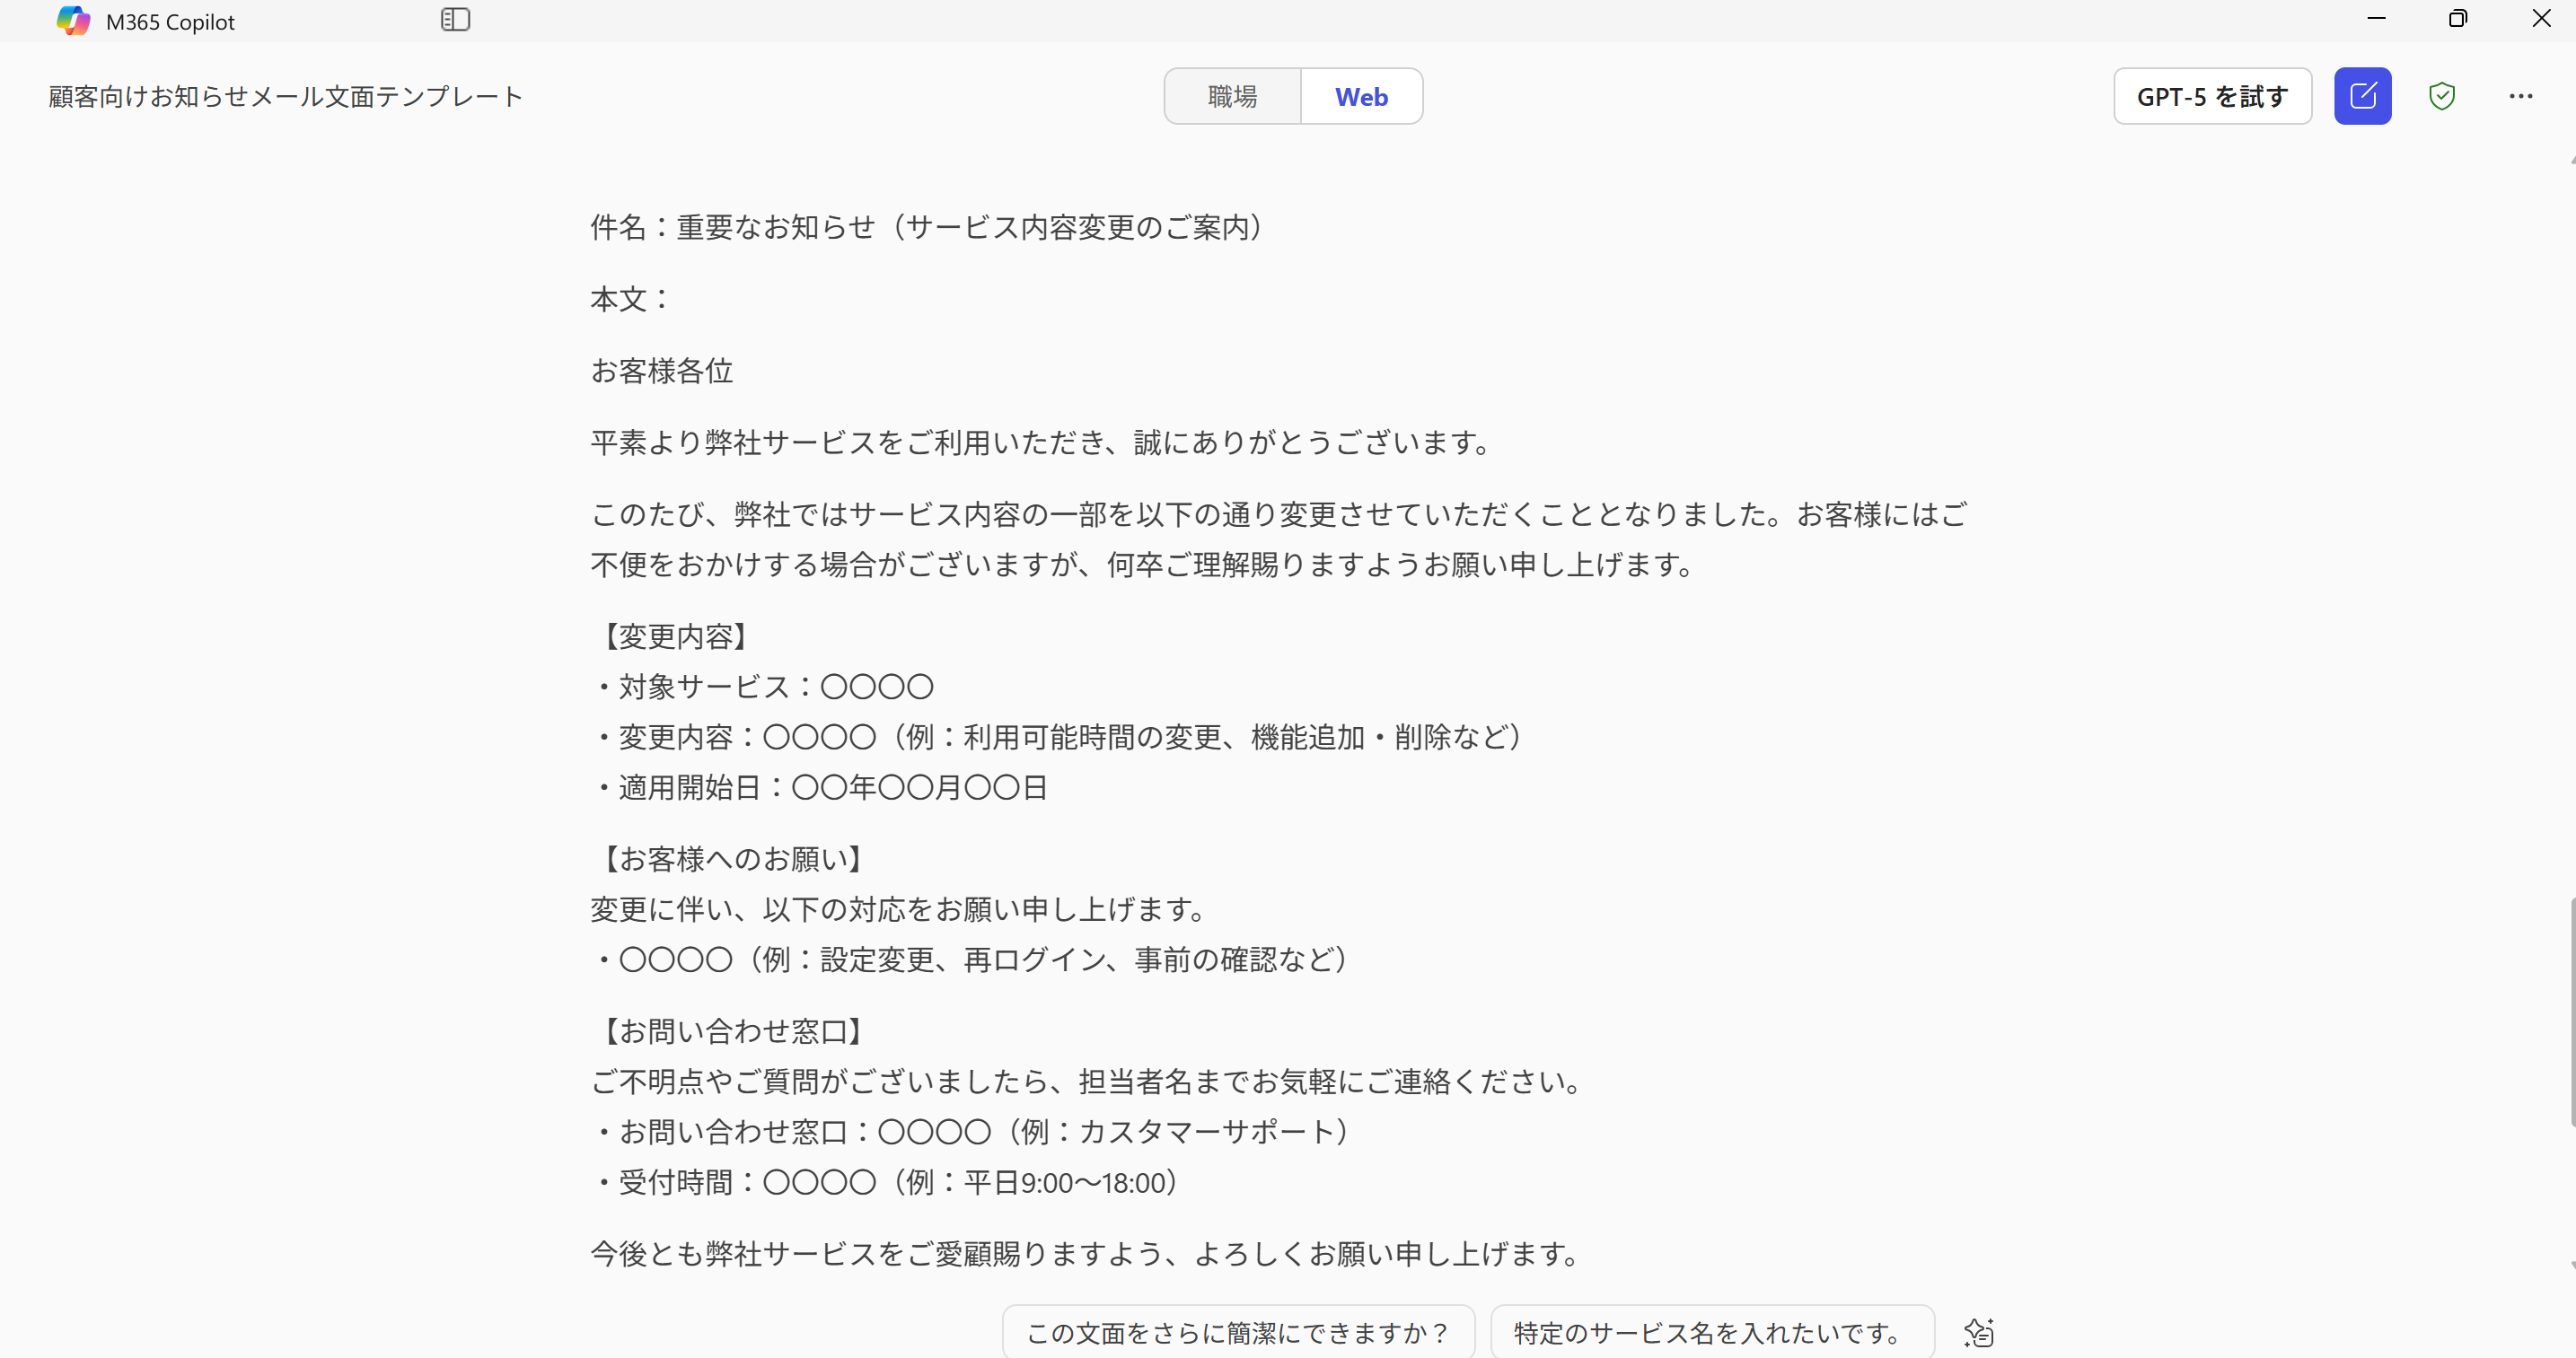
Task: Toggle the data protection shield indicator
Action: tap(2442, 95)
